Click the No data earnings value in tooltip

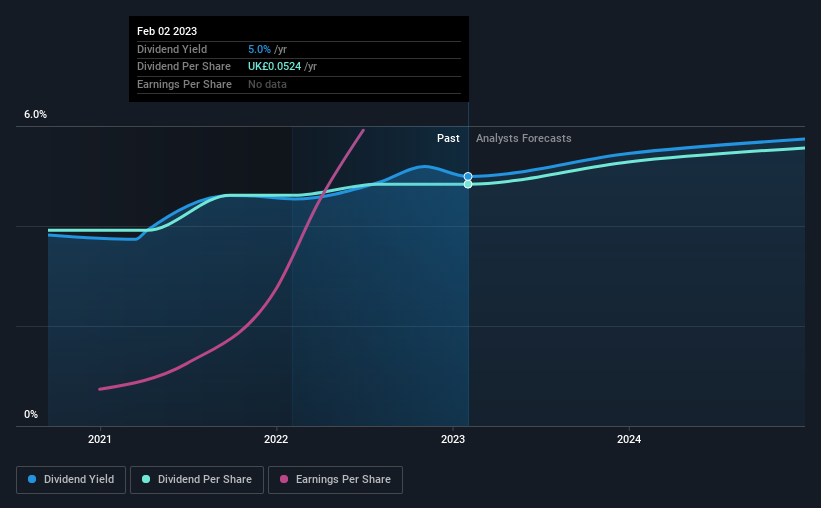coord(268,84)
